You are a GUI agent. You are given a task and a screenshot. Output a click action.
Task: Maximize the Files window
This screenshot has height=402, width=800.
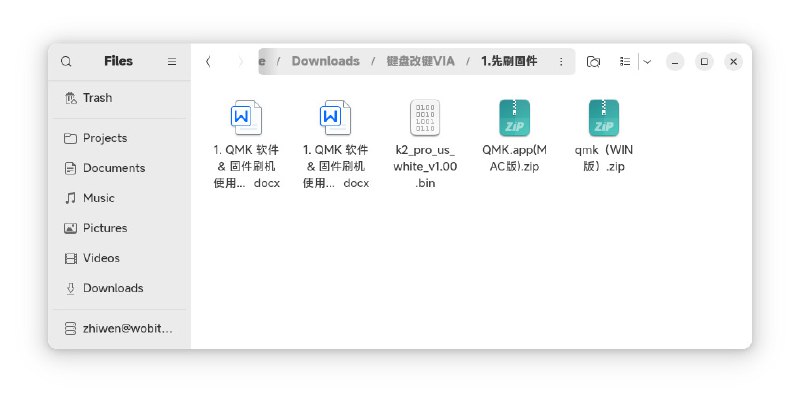[704, 62]
